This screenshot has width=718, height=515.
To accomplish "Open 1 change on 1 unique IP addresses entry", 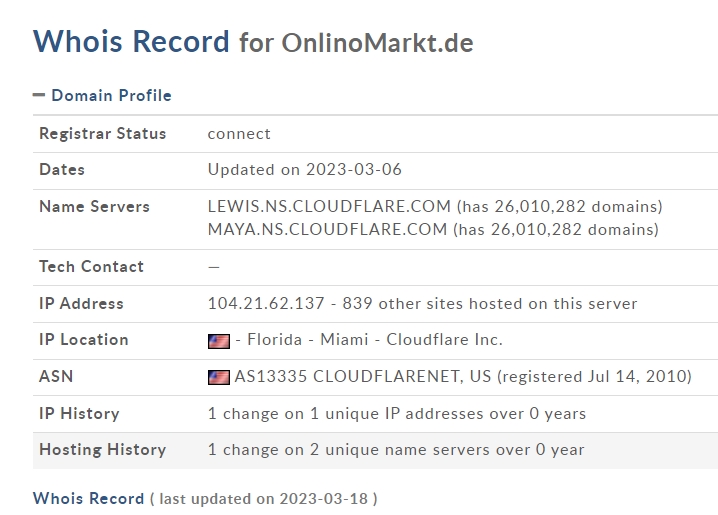I will (x=397, y=413).
